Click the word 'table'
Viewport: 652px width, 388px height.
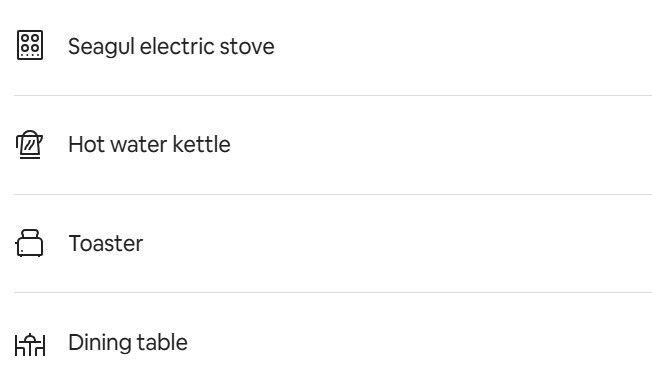(x=162, y=342)
